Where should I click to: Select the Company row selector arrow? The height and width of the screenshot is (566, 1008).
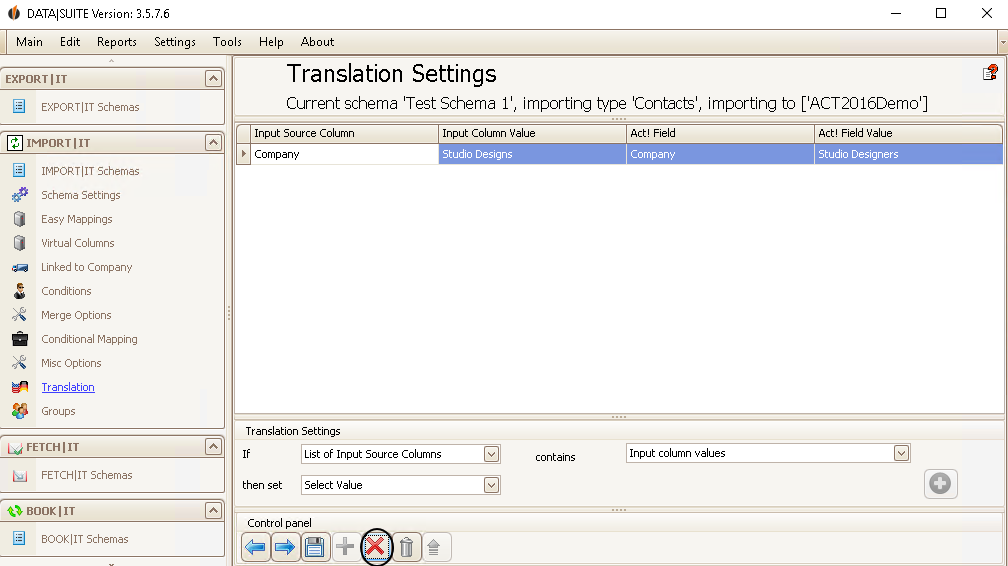coord(244,154)
